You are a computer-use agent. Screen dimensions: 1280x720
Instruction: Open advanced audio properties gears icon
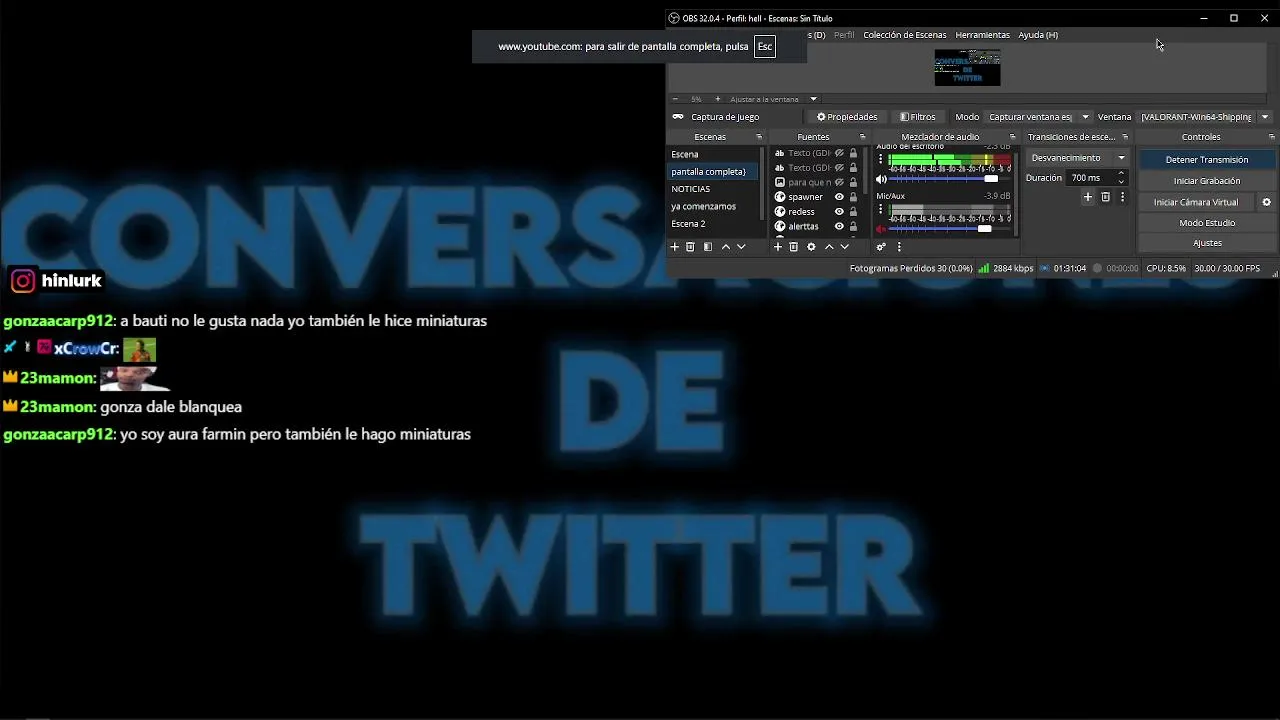881,247
